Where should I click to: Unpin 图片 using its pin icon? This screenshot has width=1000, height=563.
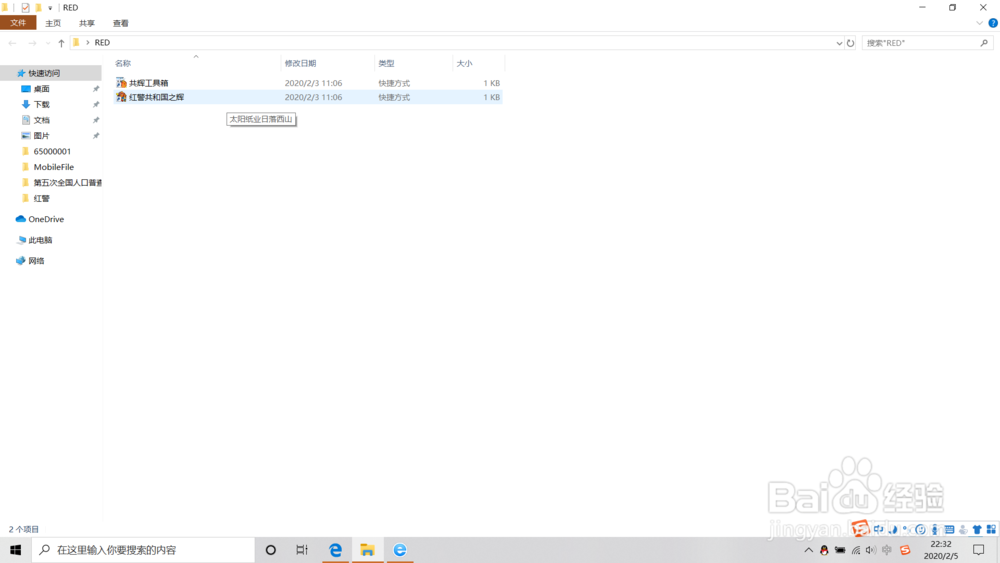tap(96, 136)
